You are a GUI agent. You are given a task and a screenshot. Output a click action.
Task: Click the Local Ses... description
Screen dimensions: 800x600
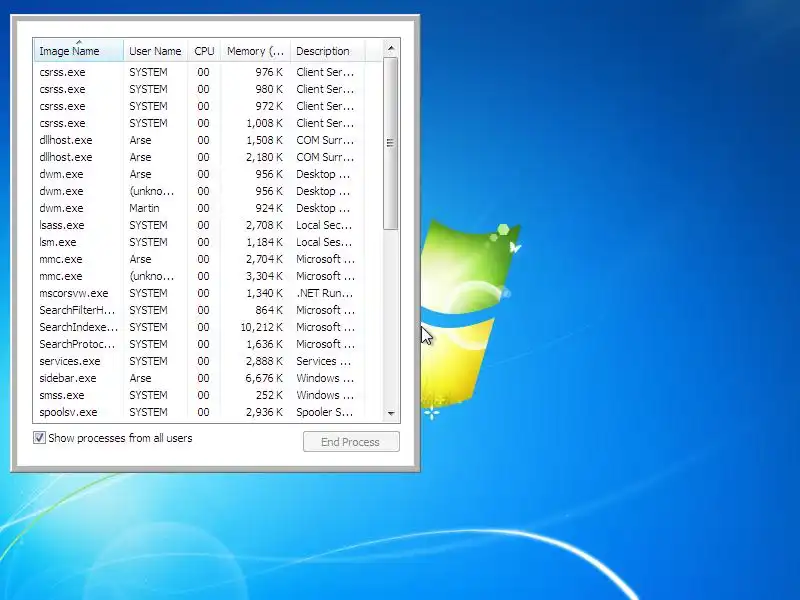click(x=324, y=242)
